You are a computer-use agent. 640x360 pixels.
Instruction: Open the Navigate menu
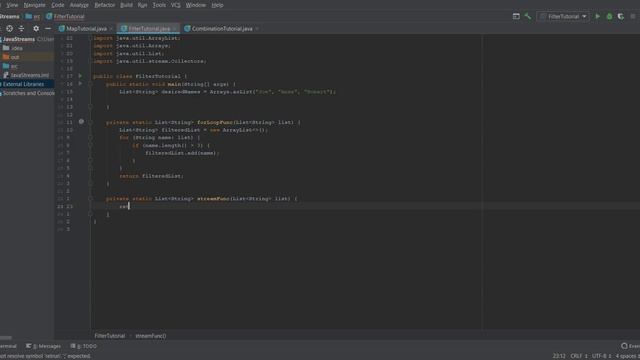(x=34, y=5)
